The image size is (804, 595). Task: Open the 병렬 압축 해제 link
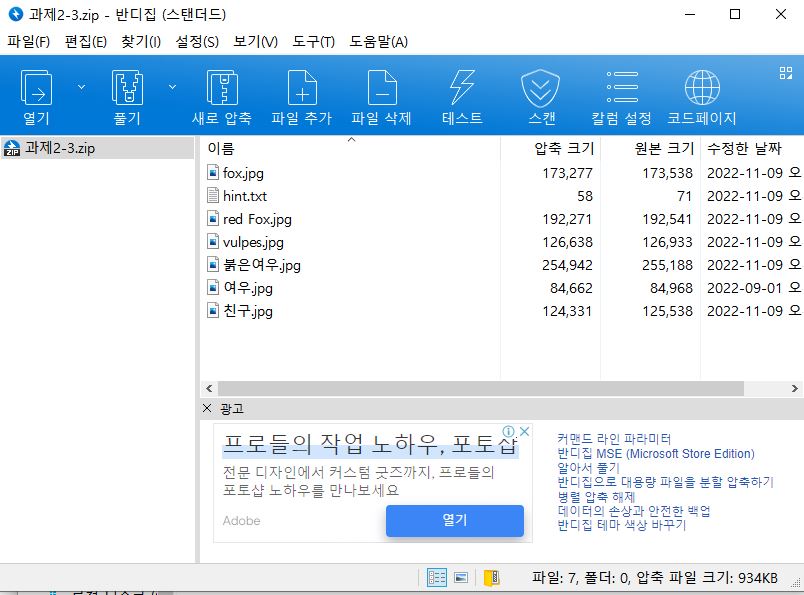(596, 497)
